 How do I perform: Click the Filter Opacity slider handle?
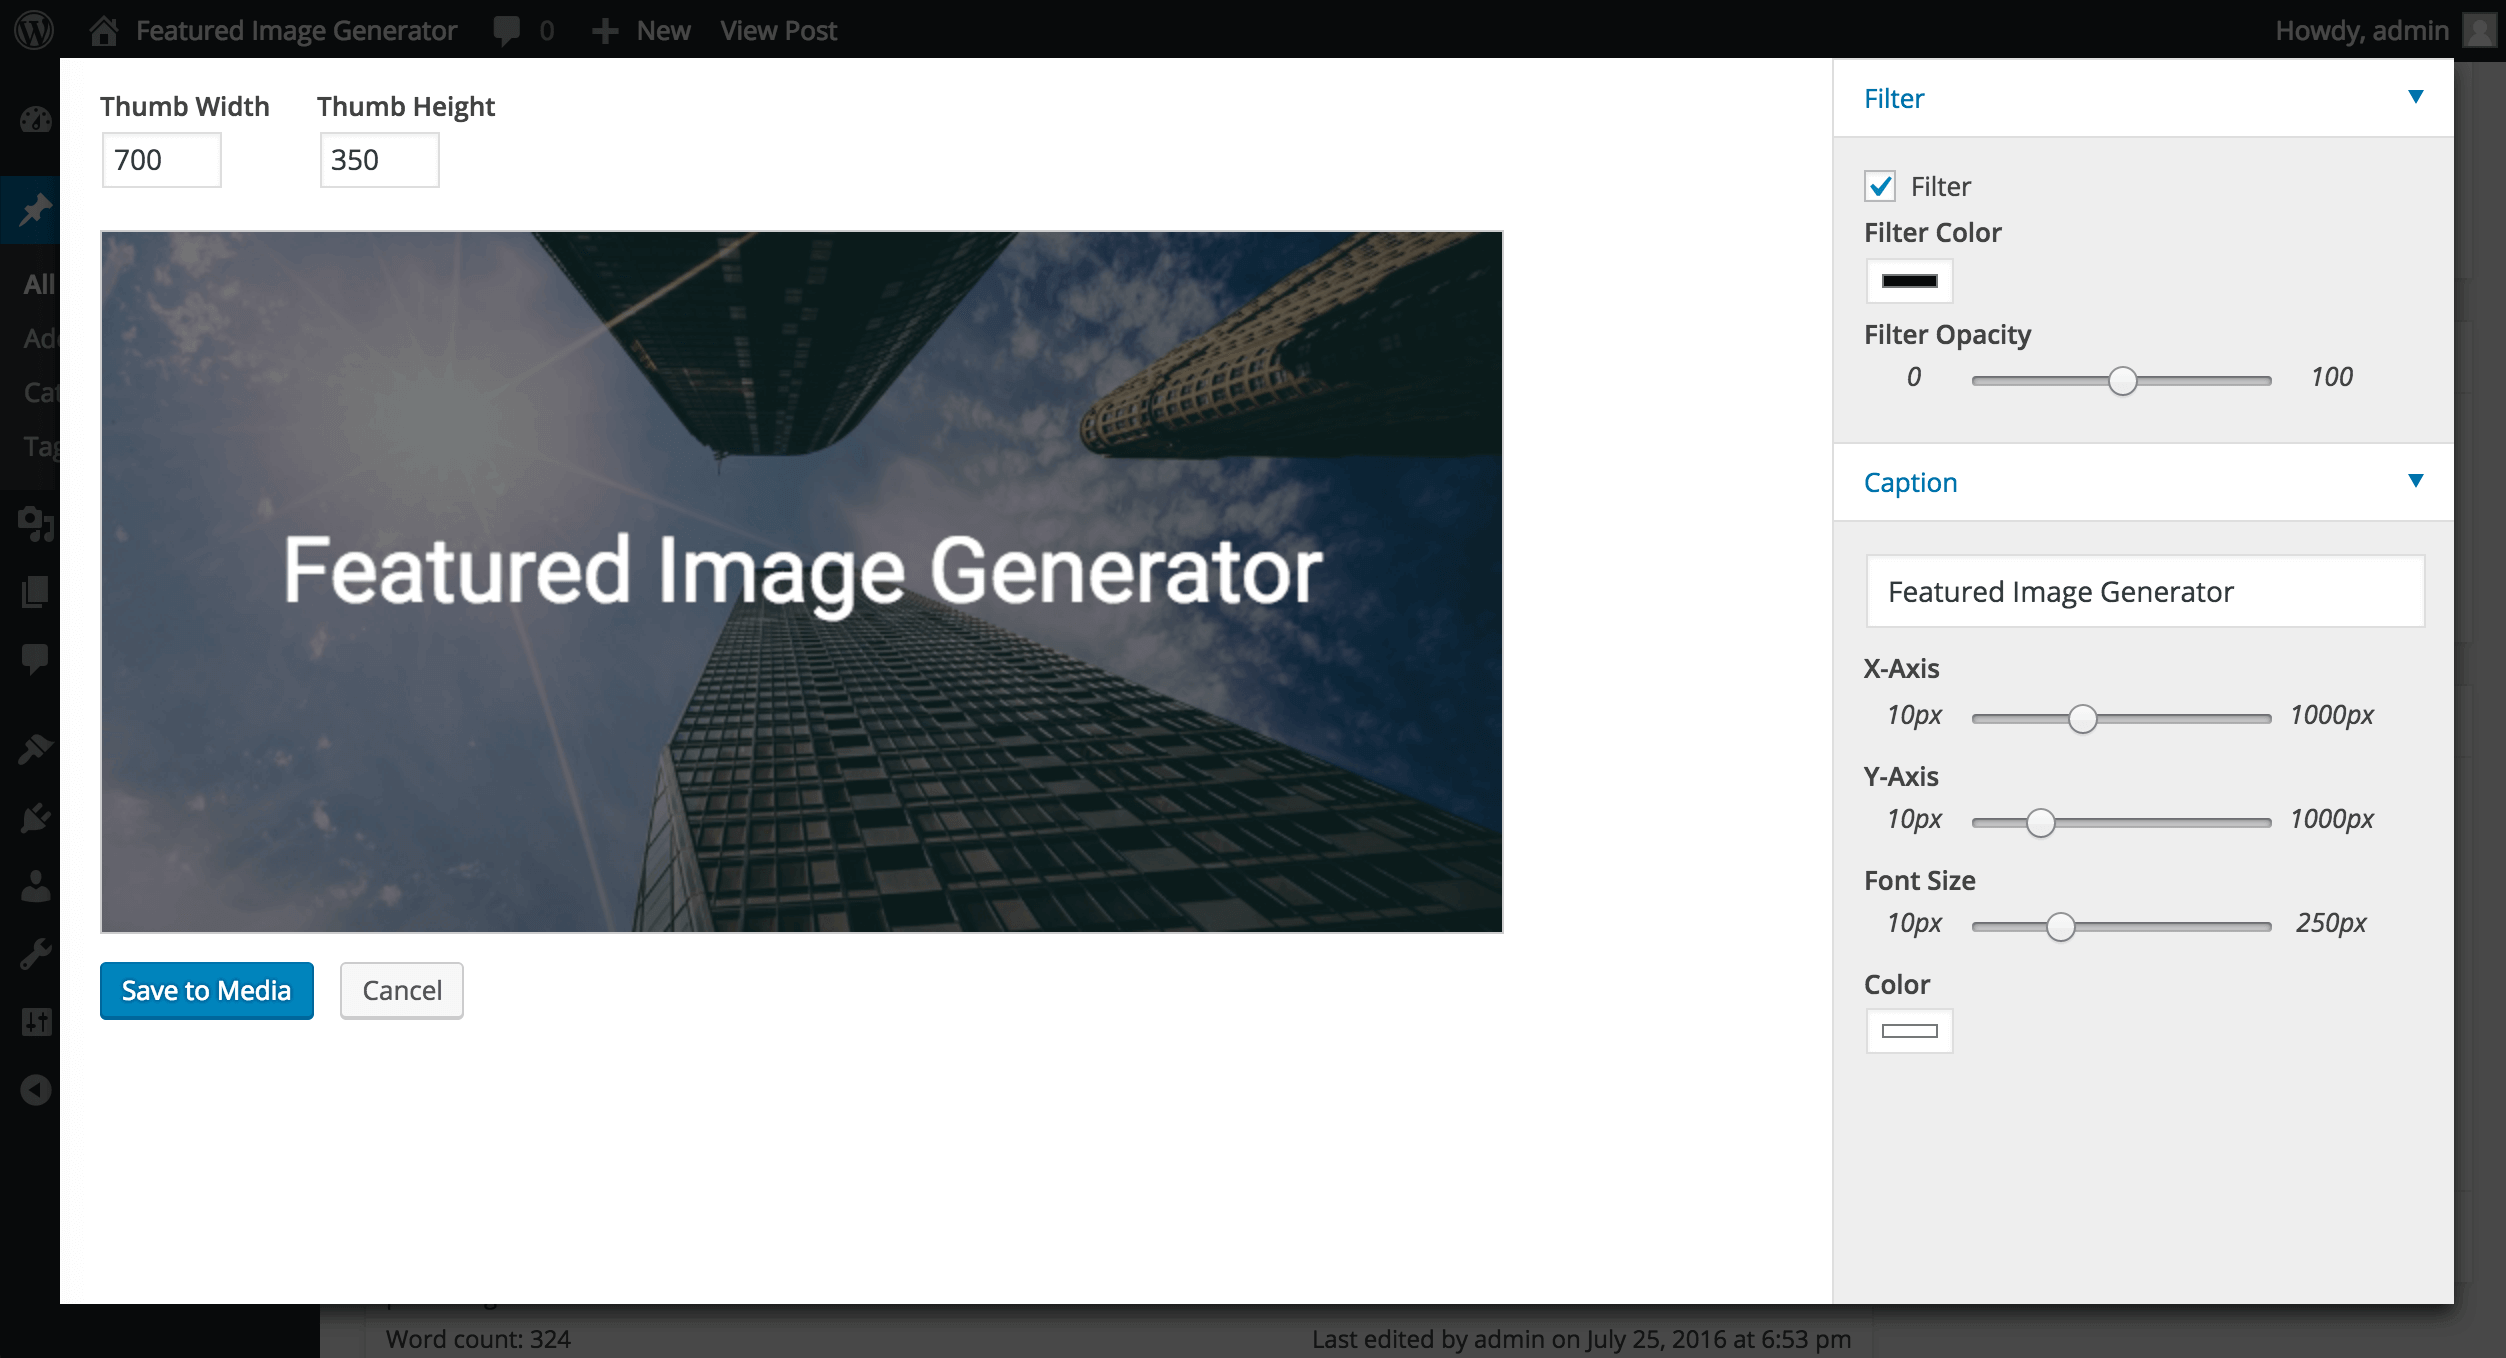click(2122, 380)
